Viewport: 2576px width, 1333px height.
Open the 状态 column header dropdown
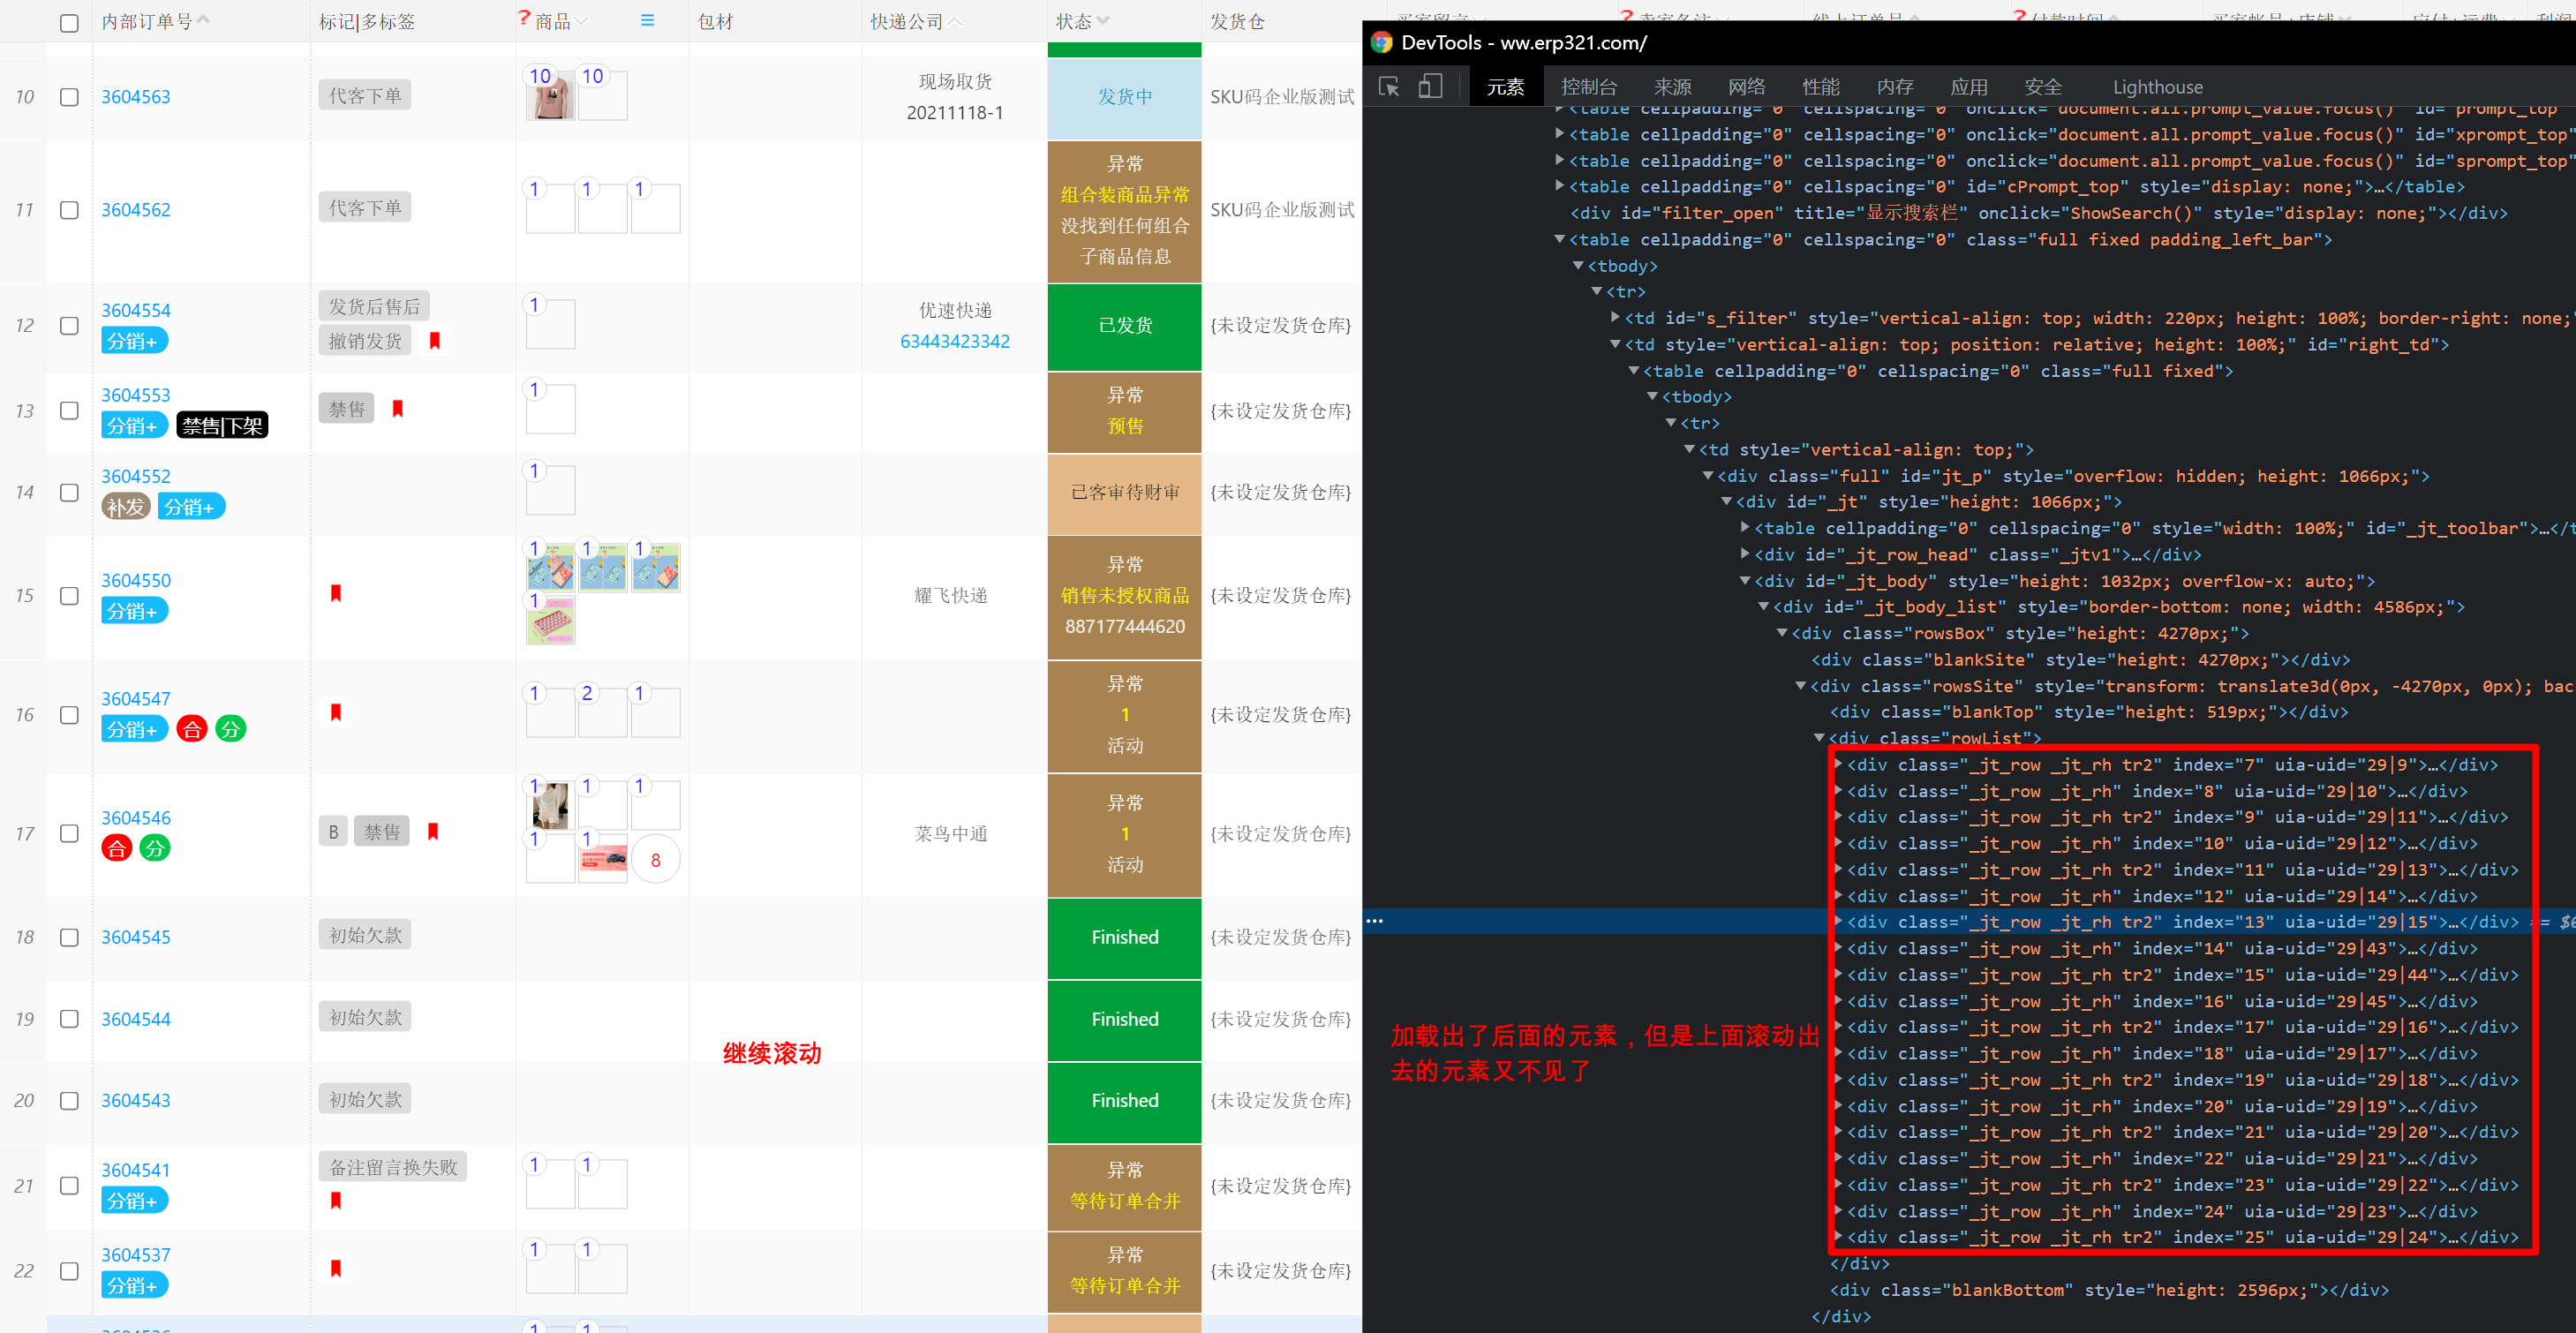tap(1102, 21)
